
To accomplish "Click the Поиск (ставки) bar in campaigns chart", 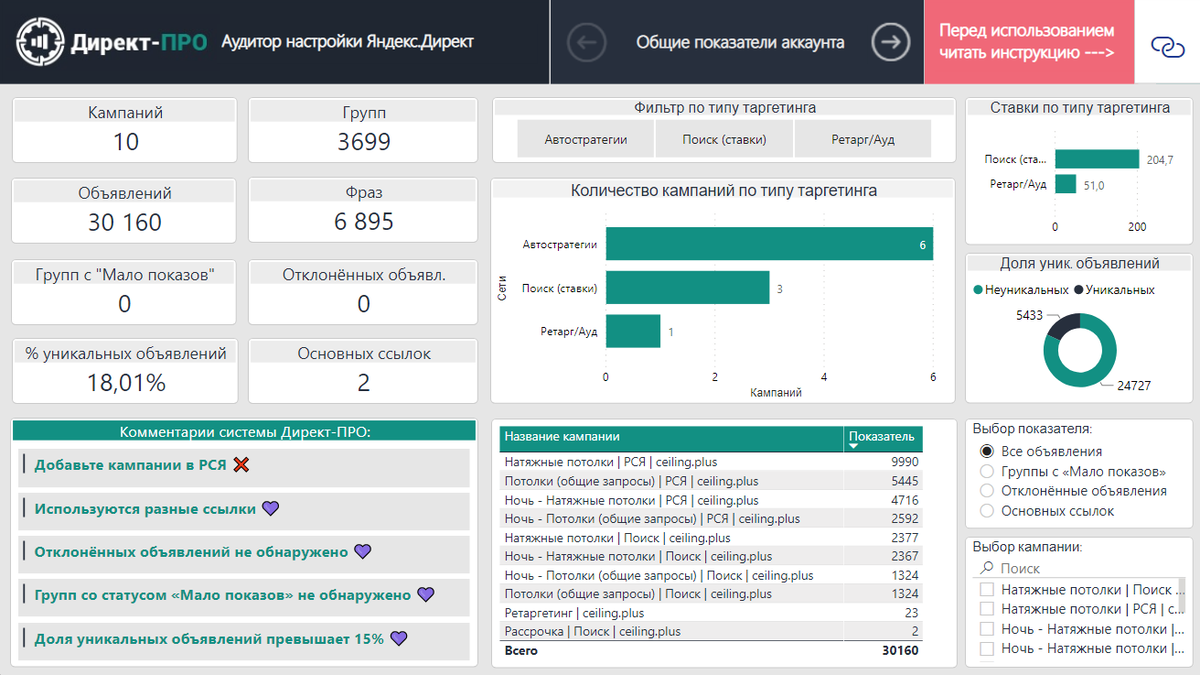I will 687,288.
